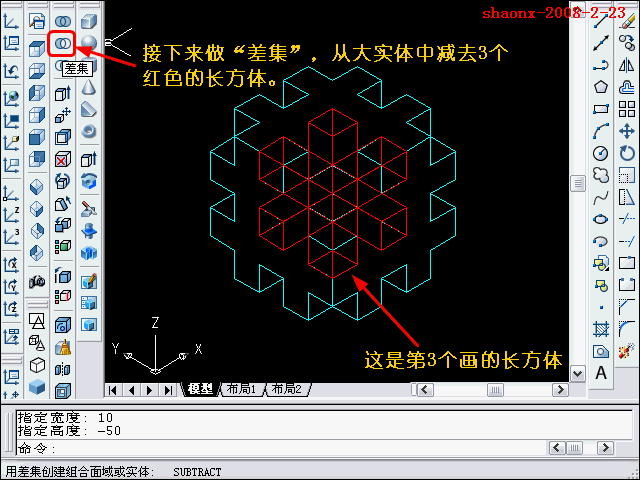This screenshot has height=480, width=640.
Task: Click horizontal scrollbar left arrow under drawing
Action: pyautogui.click(x=425, y=390)
